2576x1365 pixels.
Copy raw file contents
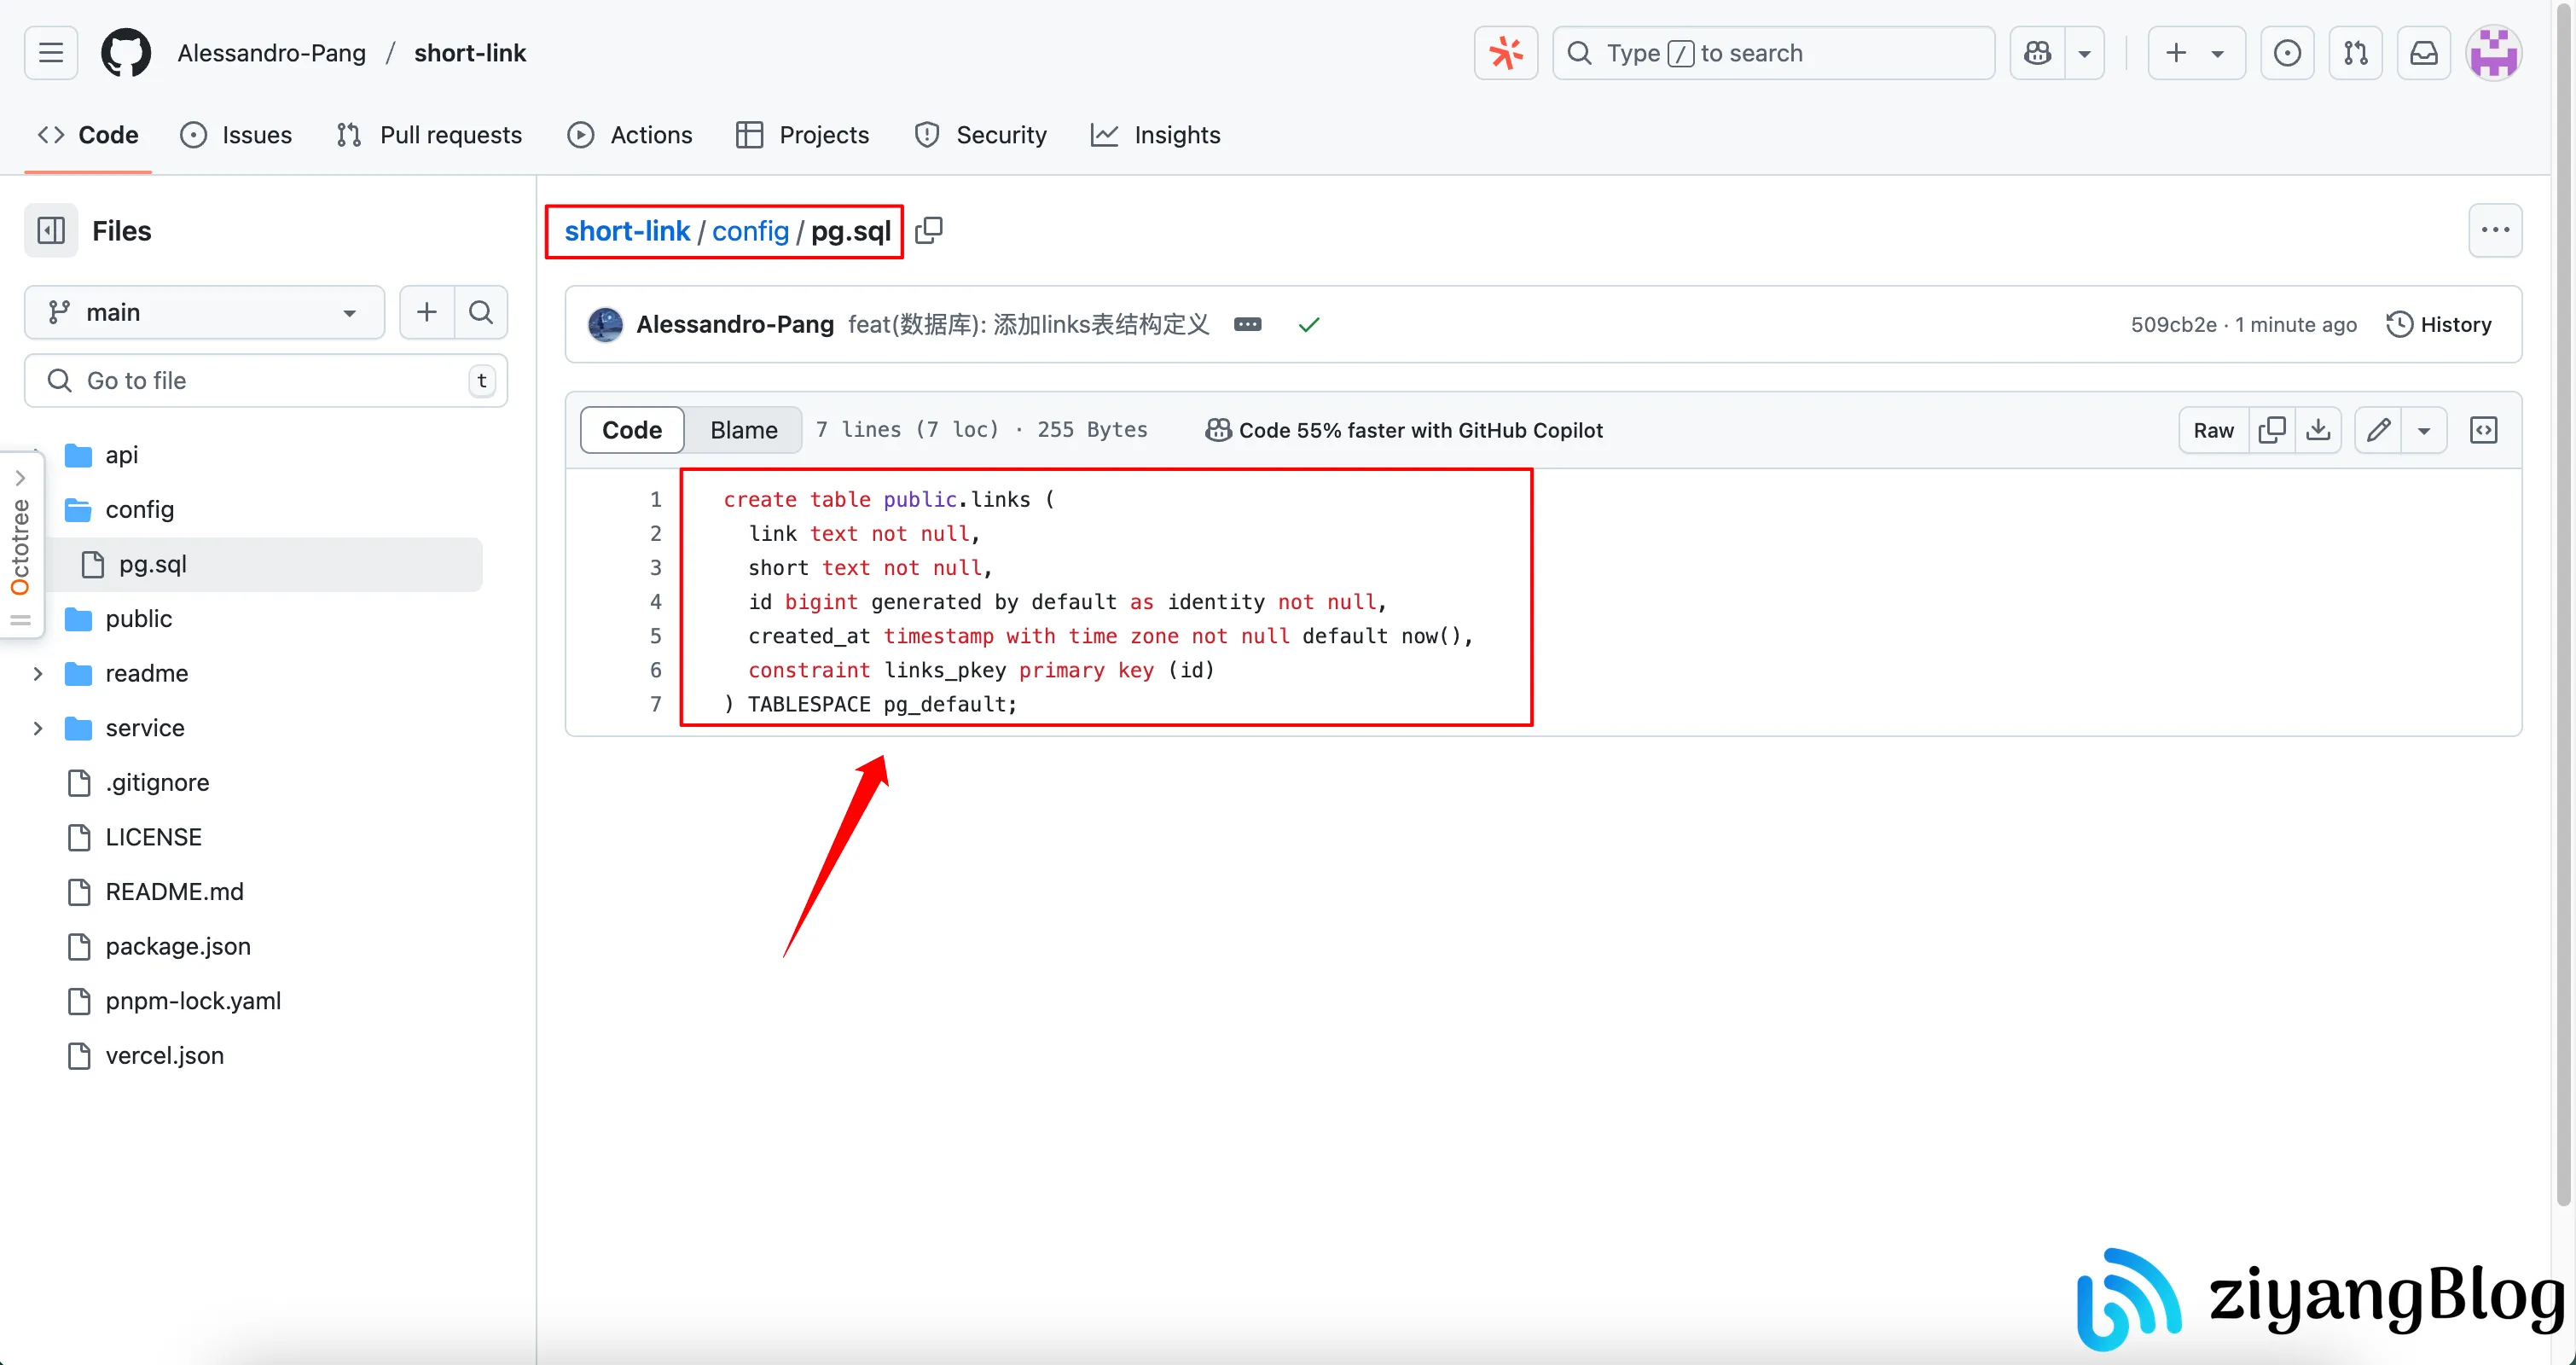[2272, 430]
